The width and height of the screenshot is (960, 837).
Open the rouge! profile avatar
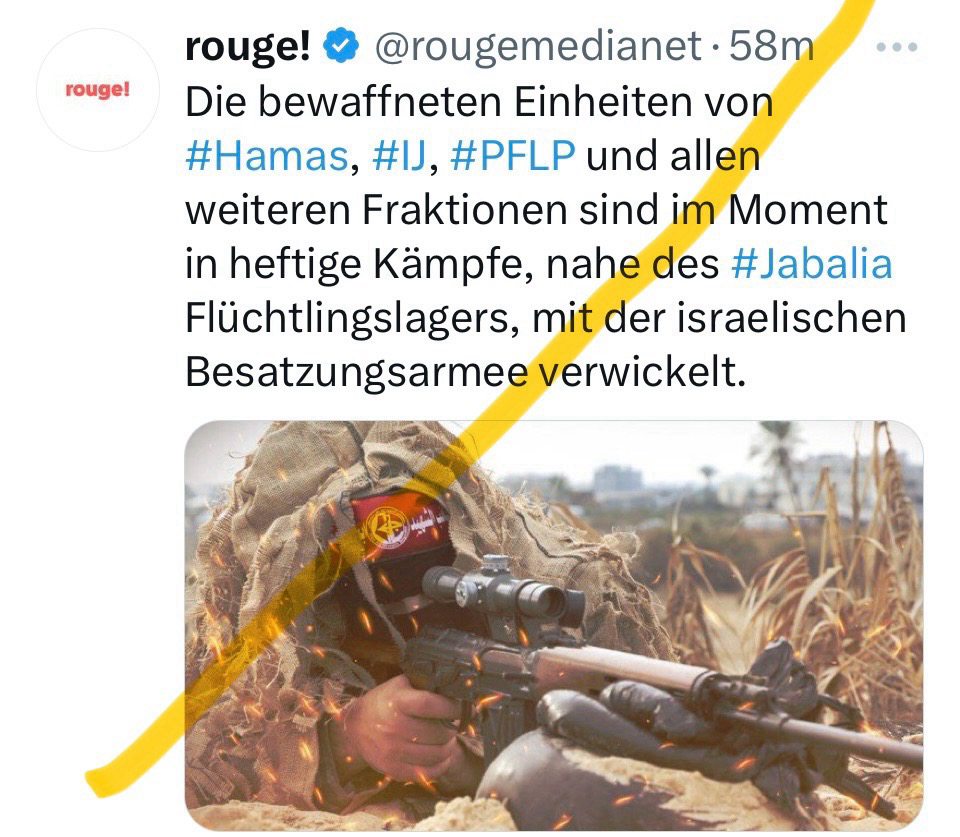click(98, 90)
